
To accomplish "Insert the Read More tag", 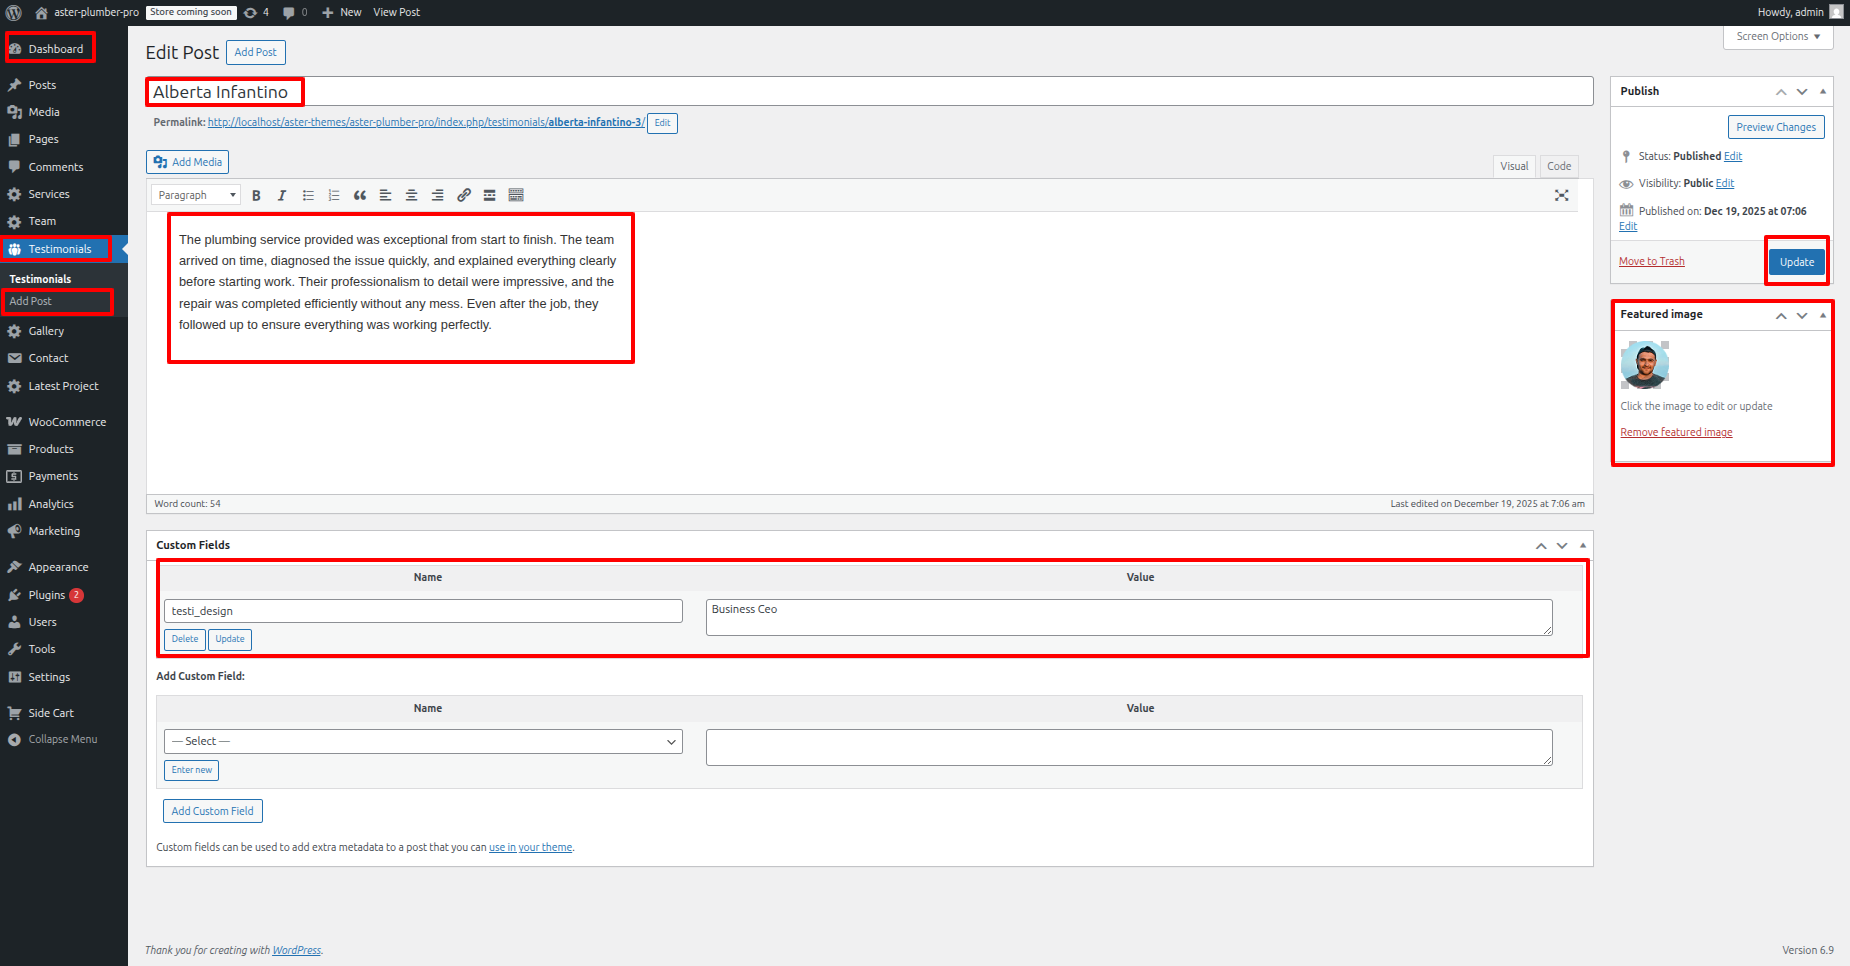I will tap(490, 196).
